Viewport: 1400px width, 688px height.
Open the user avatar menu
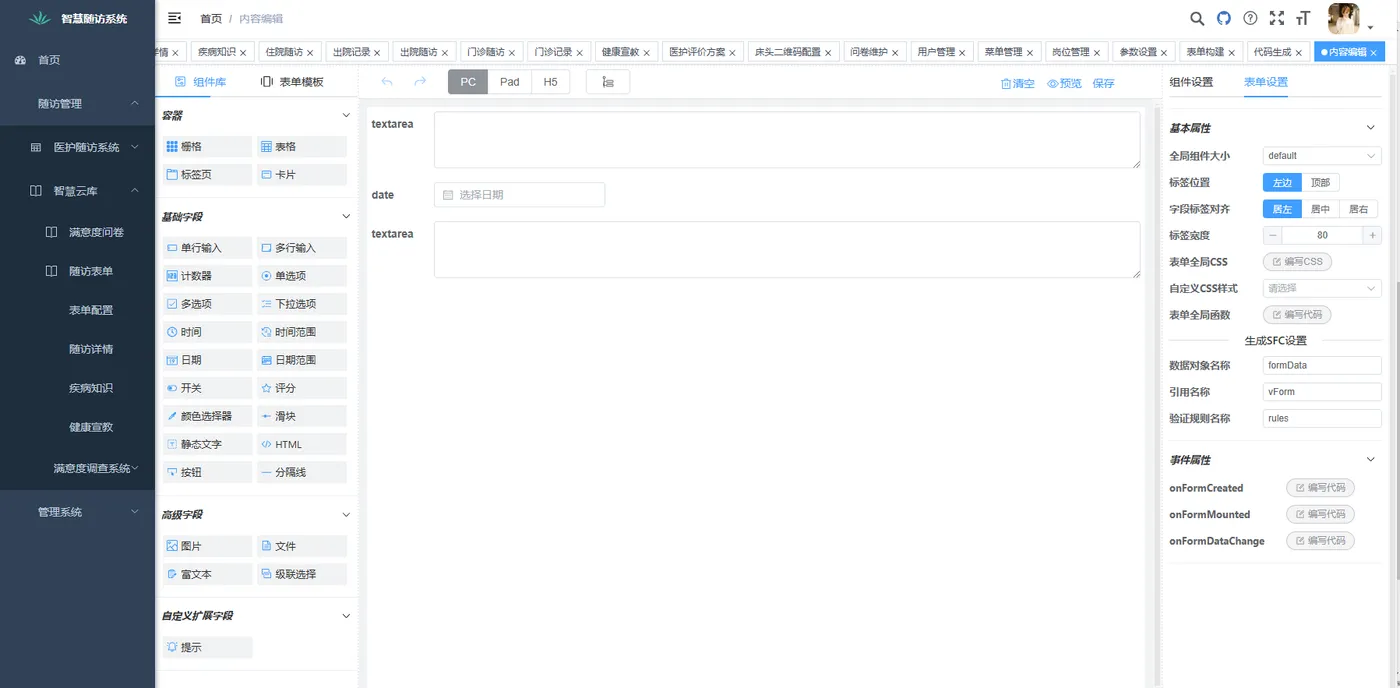coord(1343,18)
